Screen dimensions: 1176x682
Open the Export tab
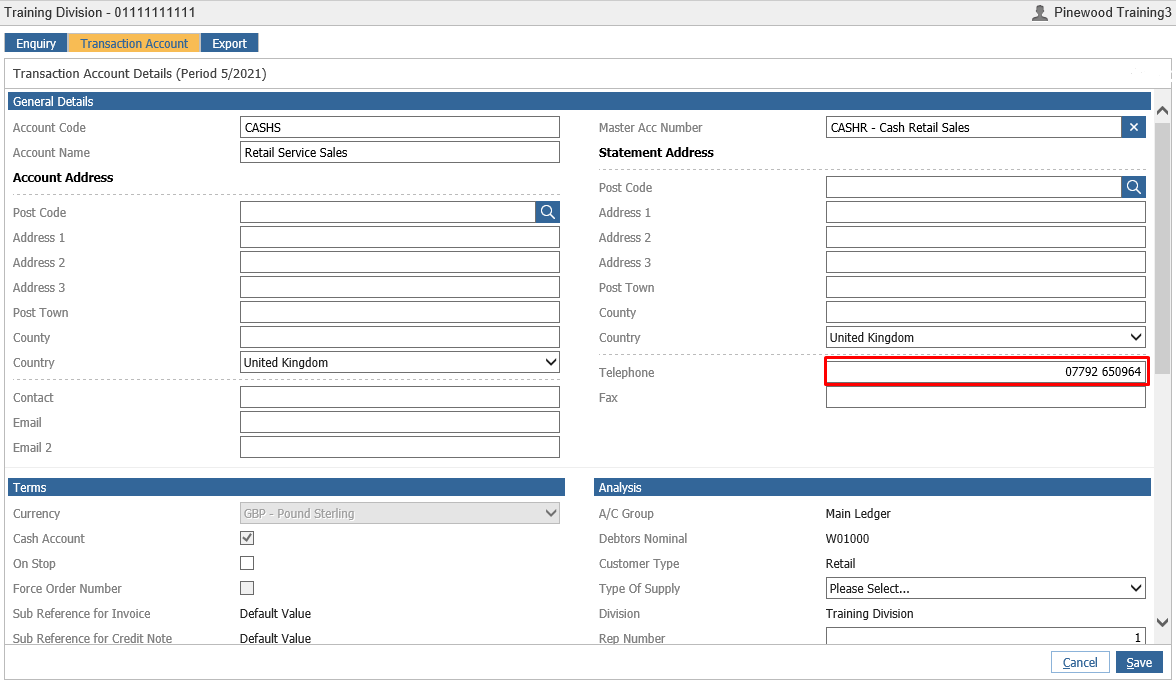click(x=230, y=44)
